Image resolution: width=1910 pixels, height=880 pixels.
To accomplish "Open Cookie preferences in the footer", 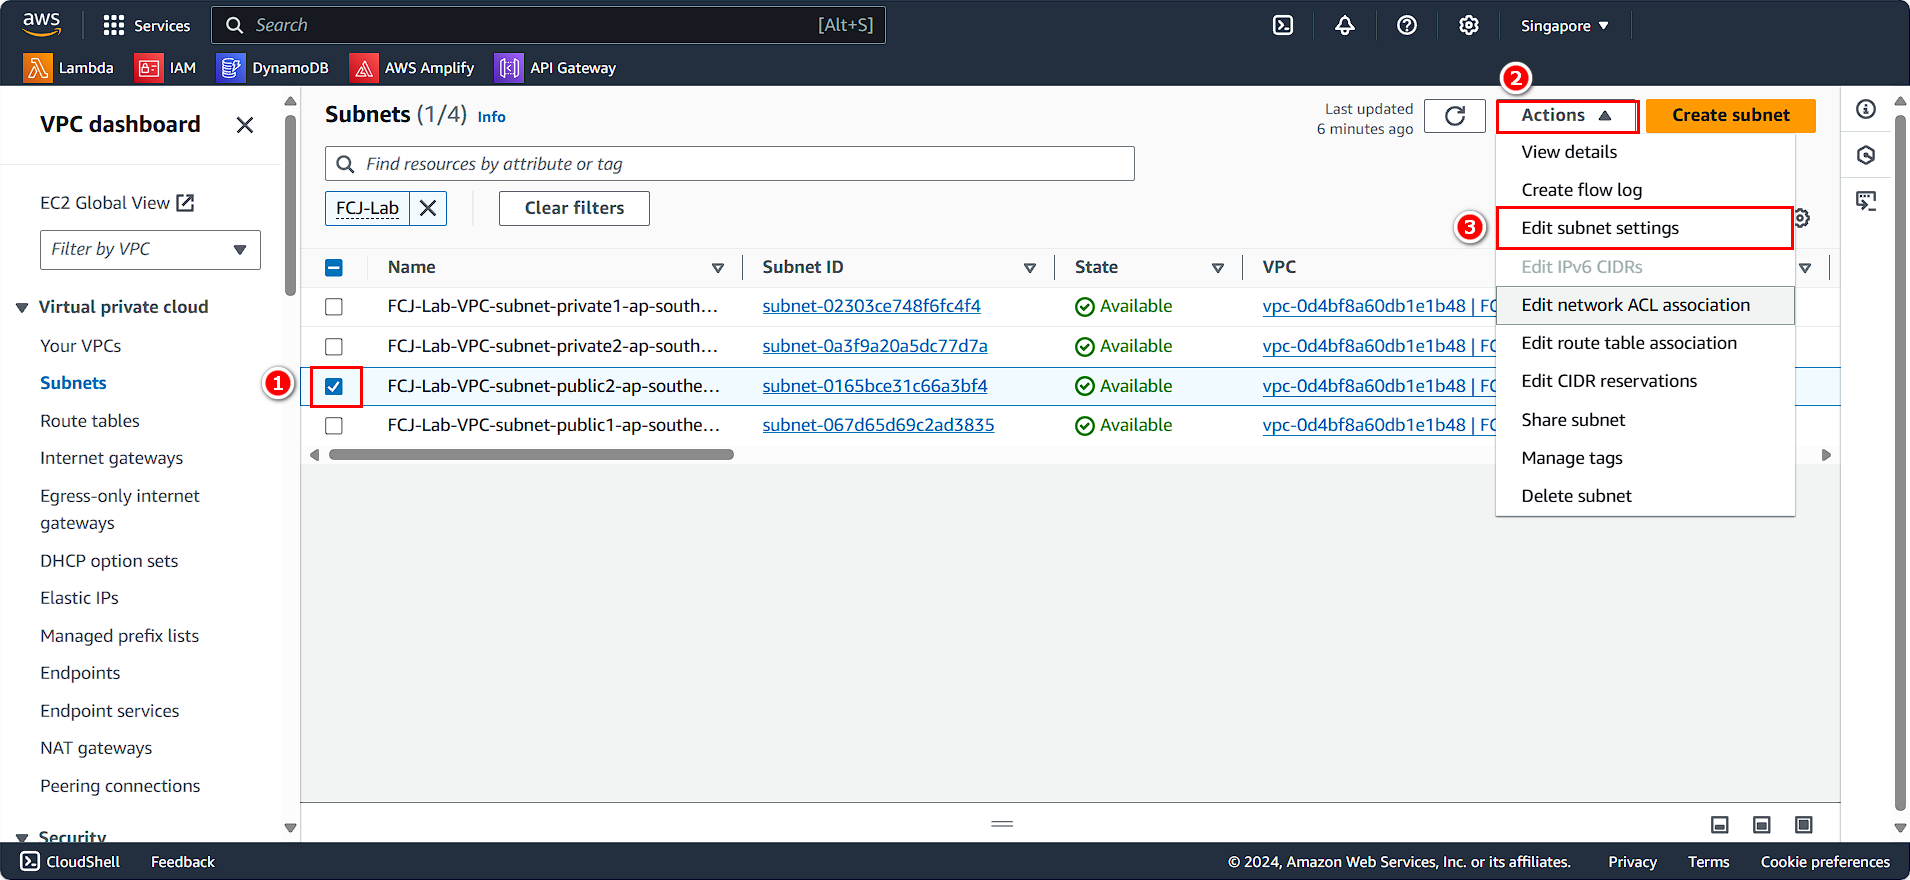I will pyautogui.click(x=1825, y=862).
